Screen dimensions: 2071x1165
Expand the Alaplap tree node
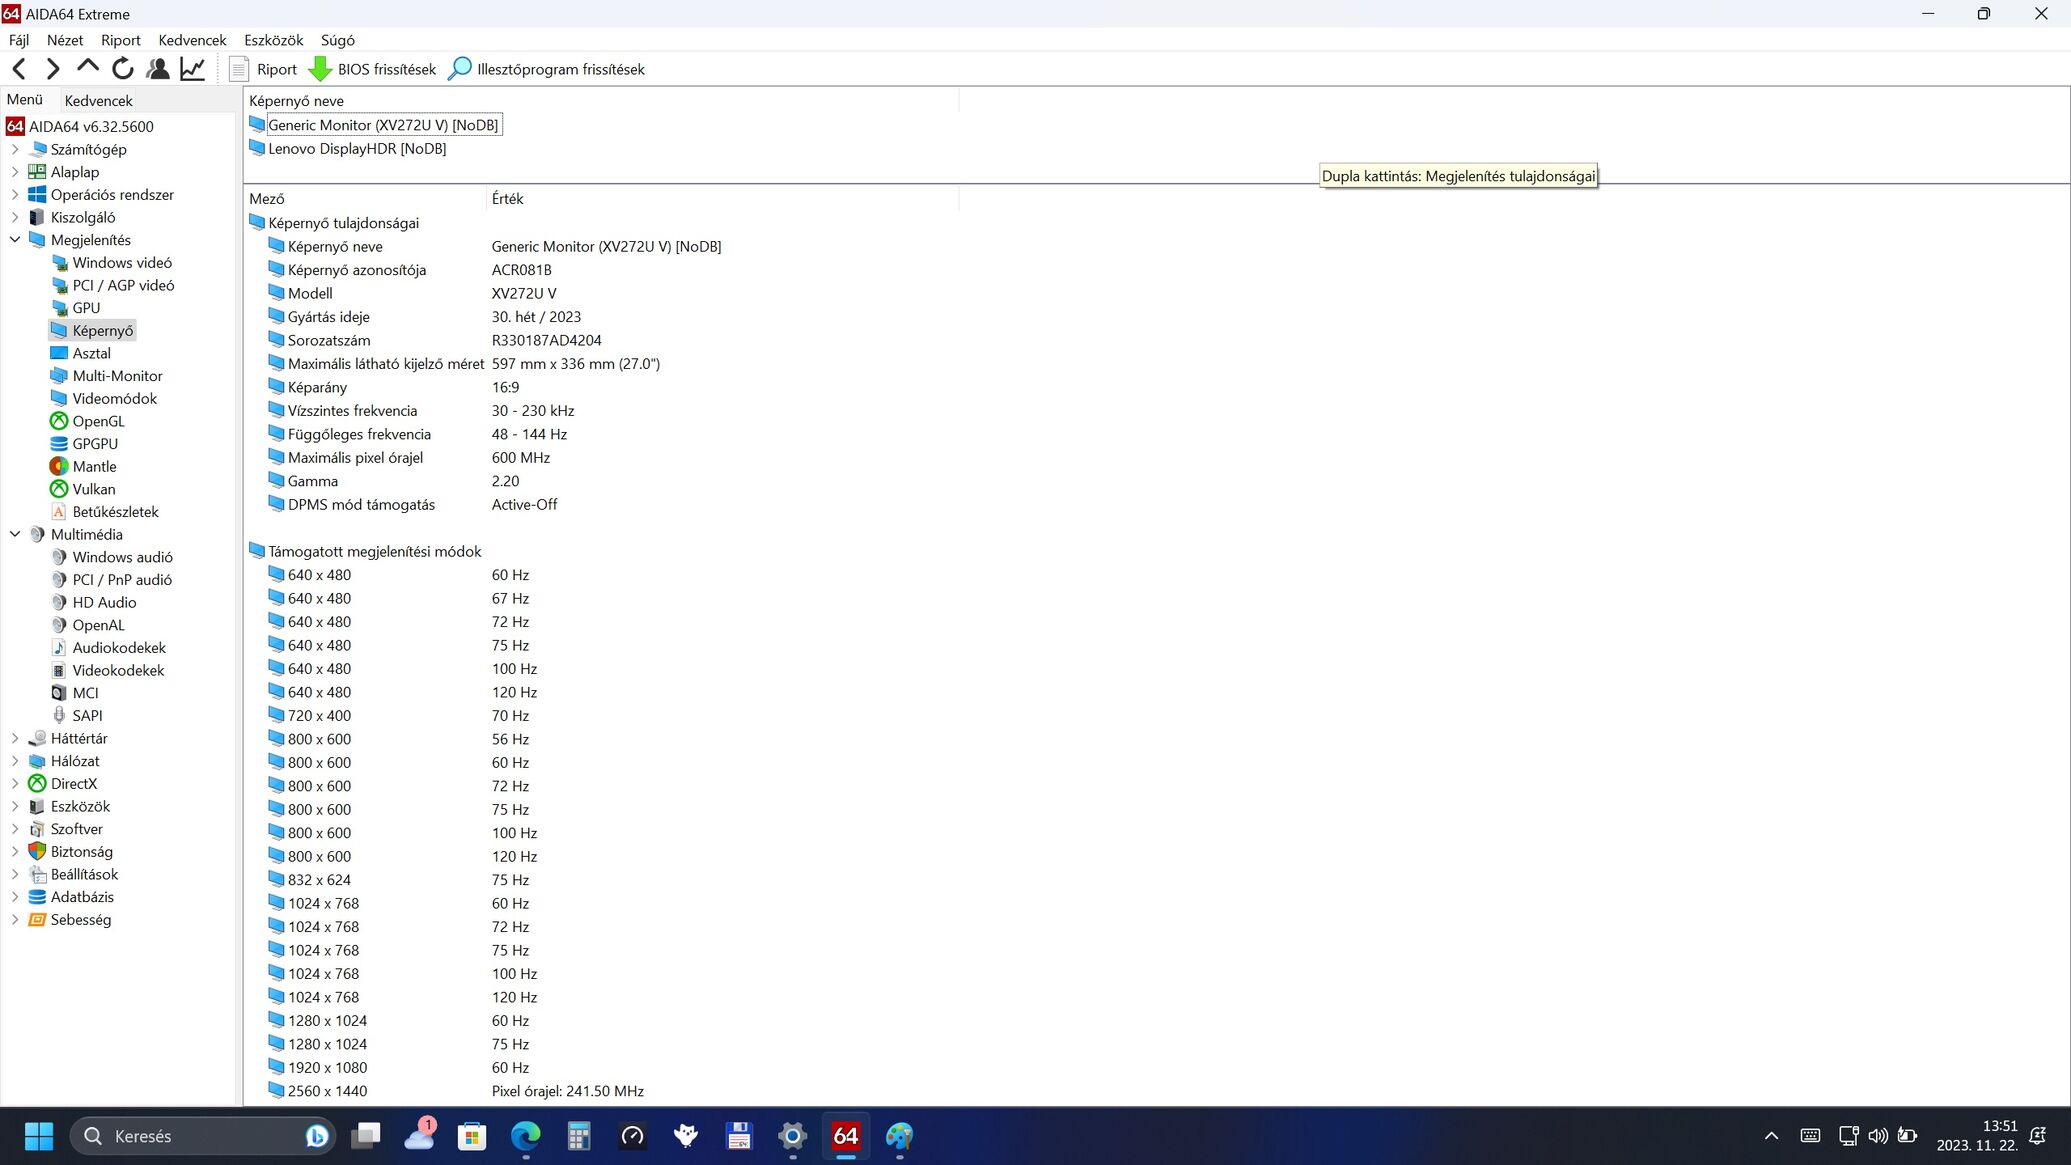click(15, 172)
